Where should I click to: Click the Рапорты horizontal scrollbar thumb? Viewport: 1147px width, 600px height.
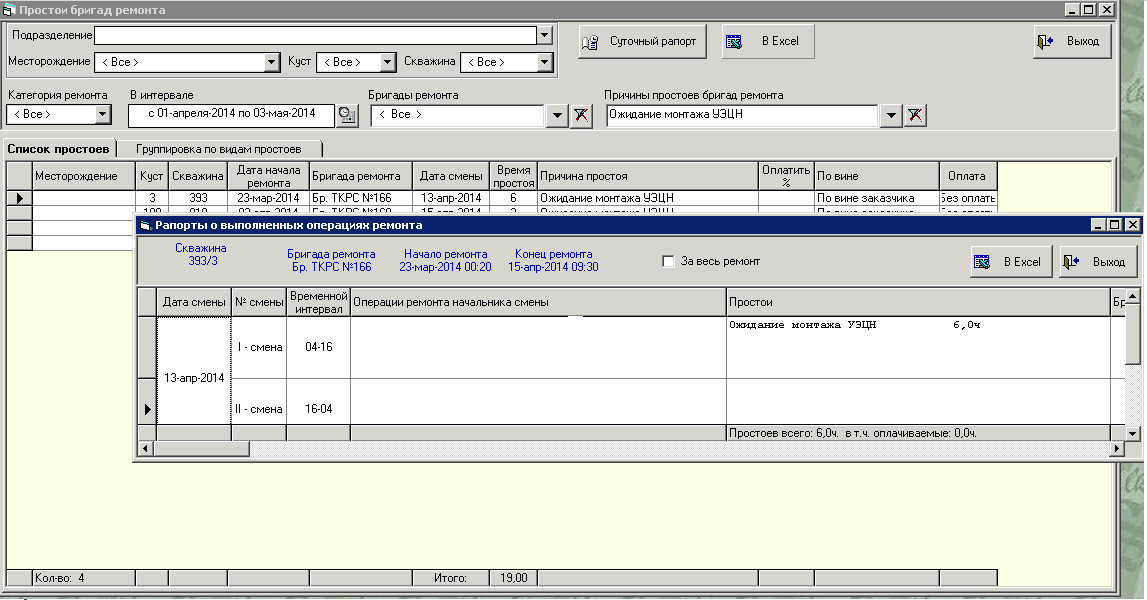pyautogui.click(x=201, y=449)
